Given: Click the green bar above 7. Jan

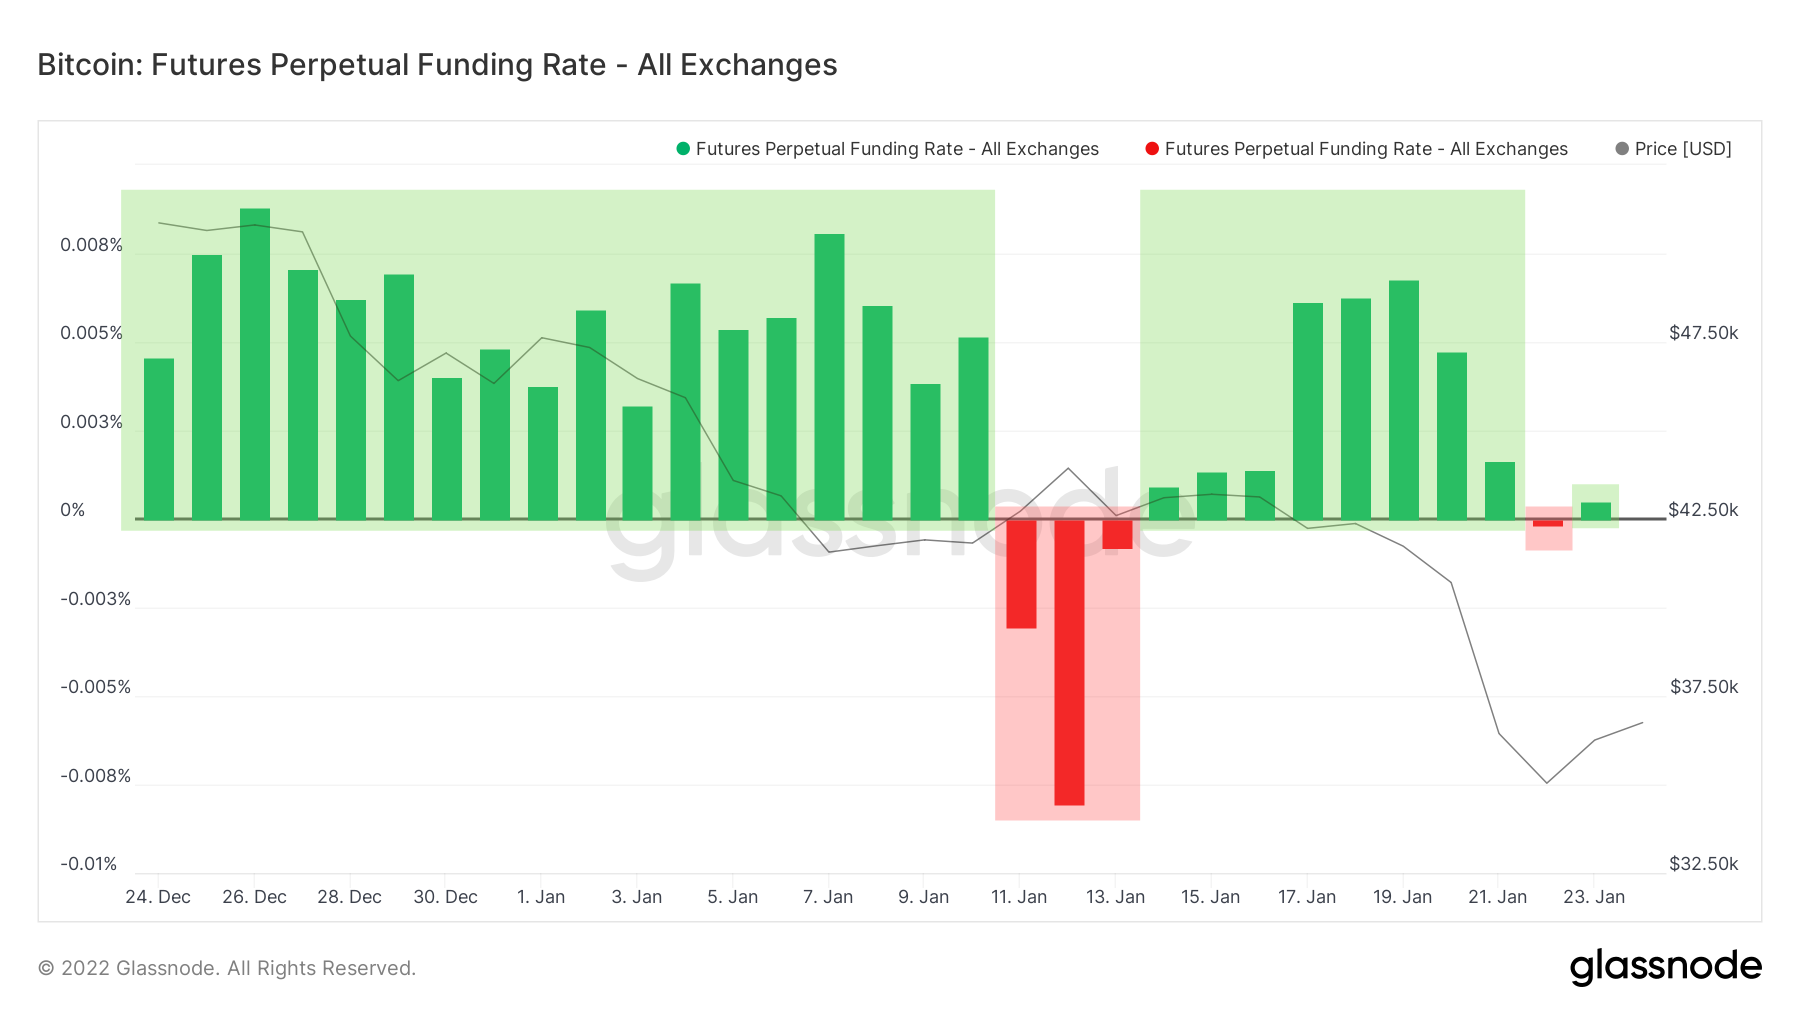Looking at the screenshot, I should (829, 376).
